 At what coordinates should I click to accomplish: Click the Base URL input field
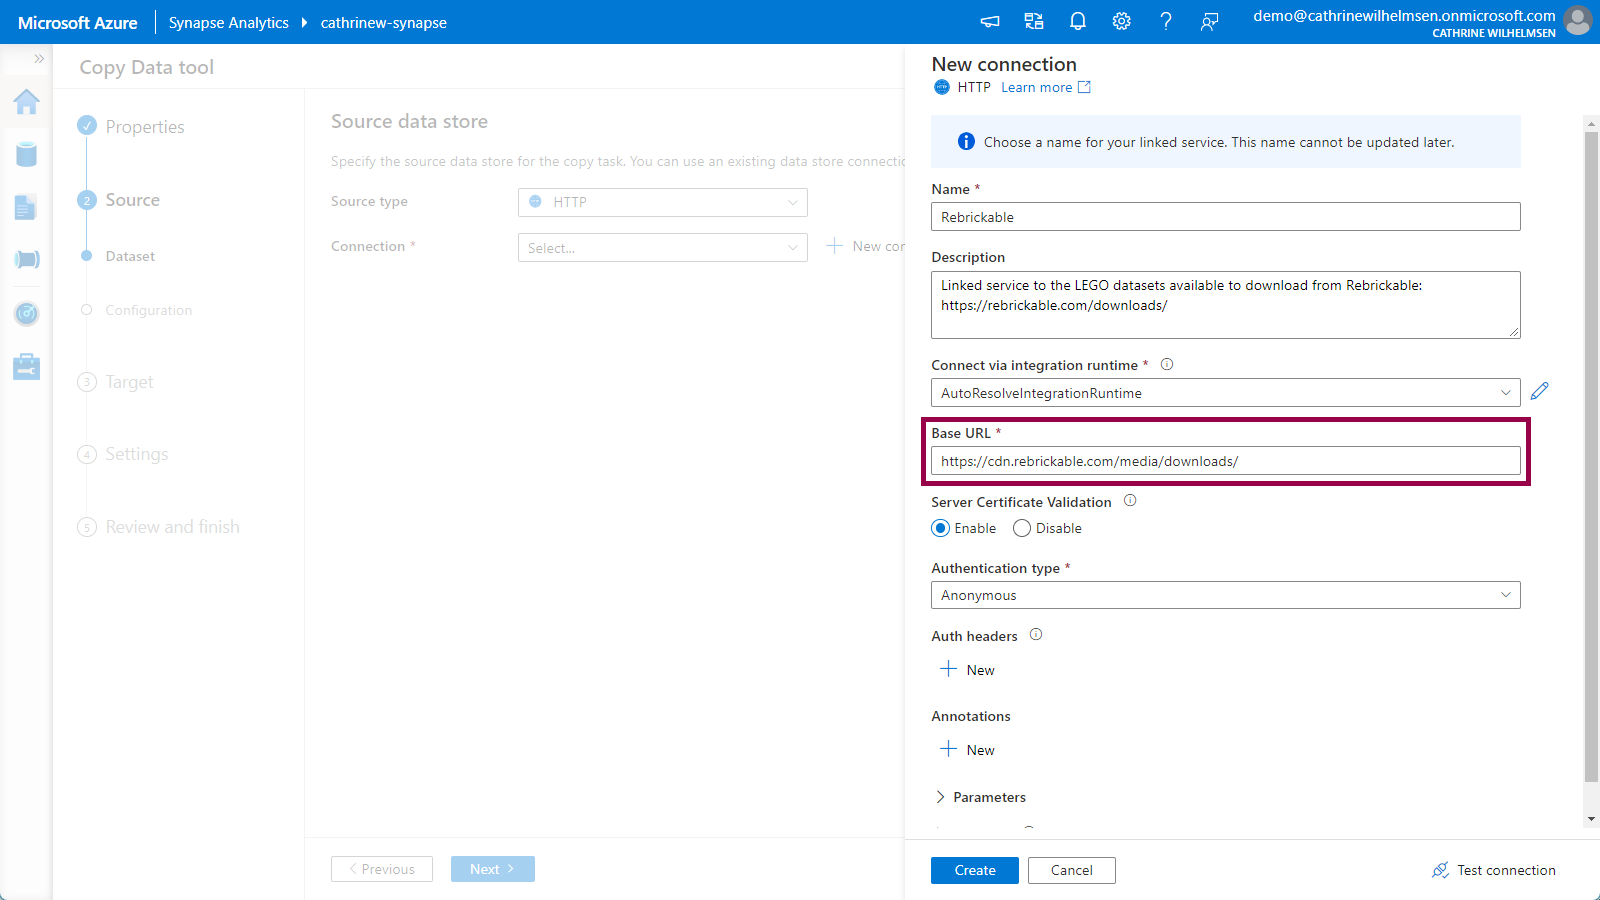click(x=1225, y=461)
